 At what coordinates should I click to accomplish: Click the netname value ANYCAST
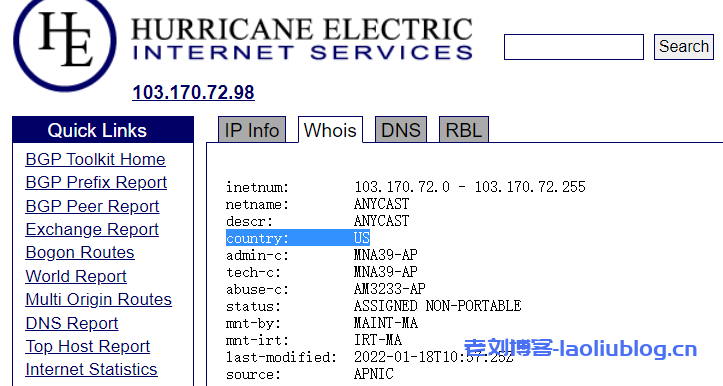coord(381,204)
